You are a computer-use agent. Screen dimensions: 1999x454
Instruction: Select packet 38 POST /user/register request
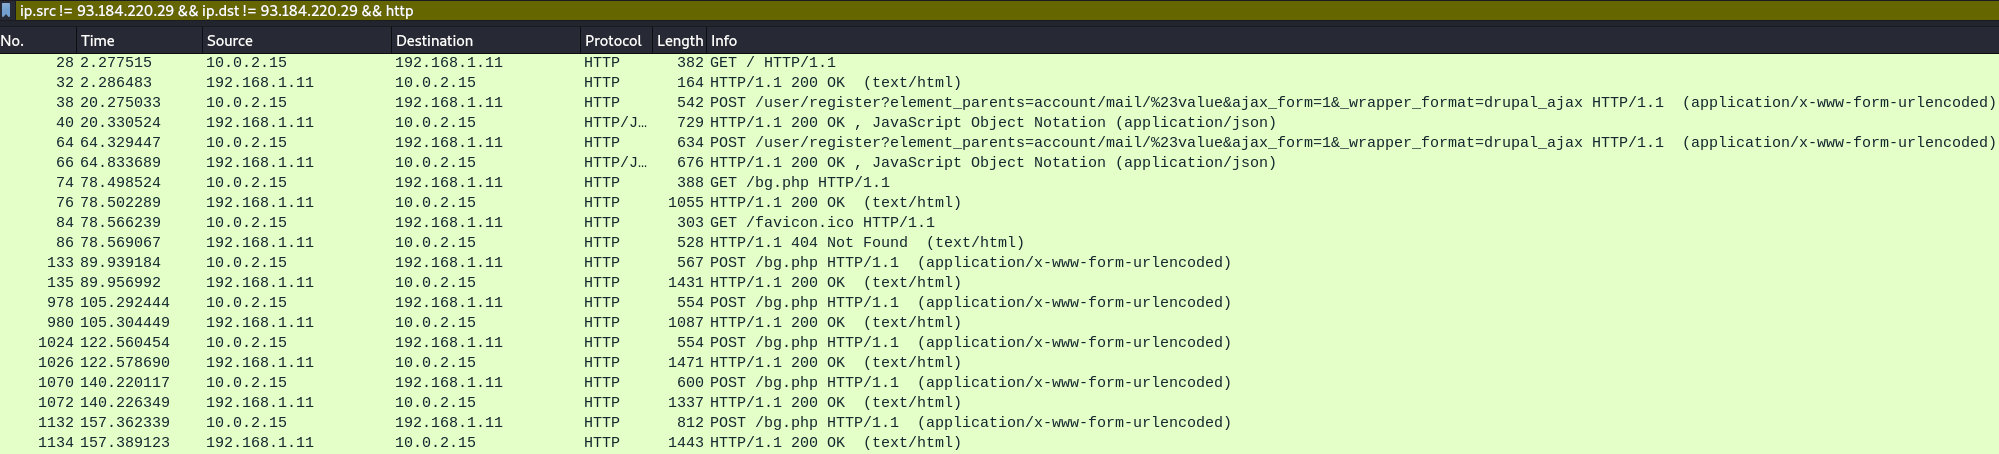coord(999,102)
